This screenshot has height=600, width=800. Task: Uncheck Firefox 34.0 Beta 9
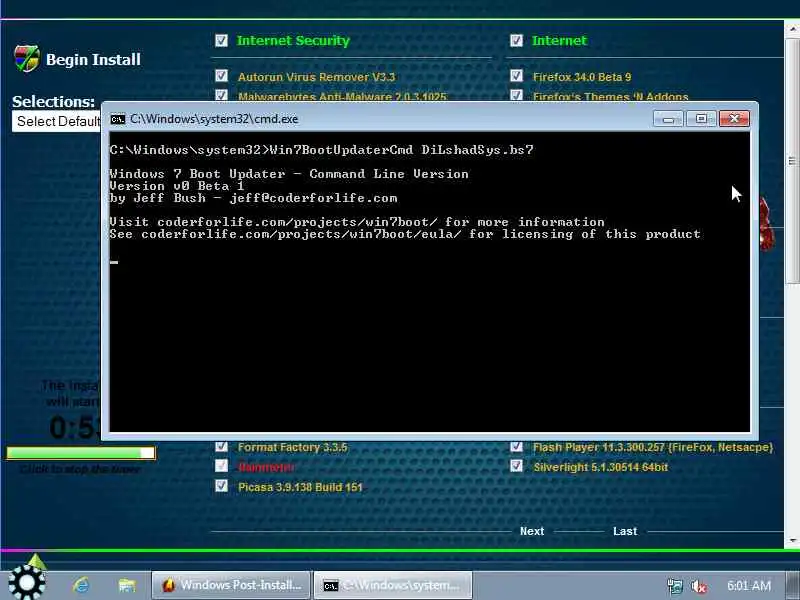pos(516,76)
